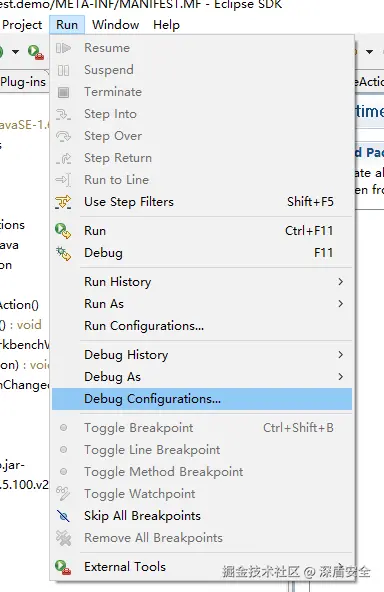
Task: Click the Toggle Breakpoint dot icon
Action: [63, 428]
